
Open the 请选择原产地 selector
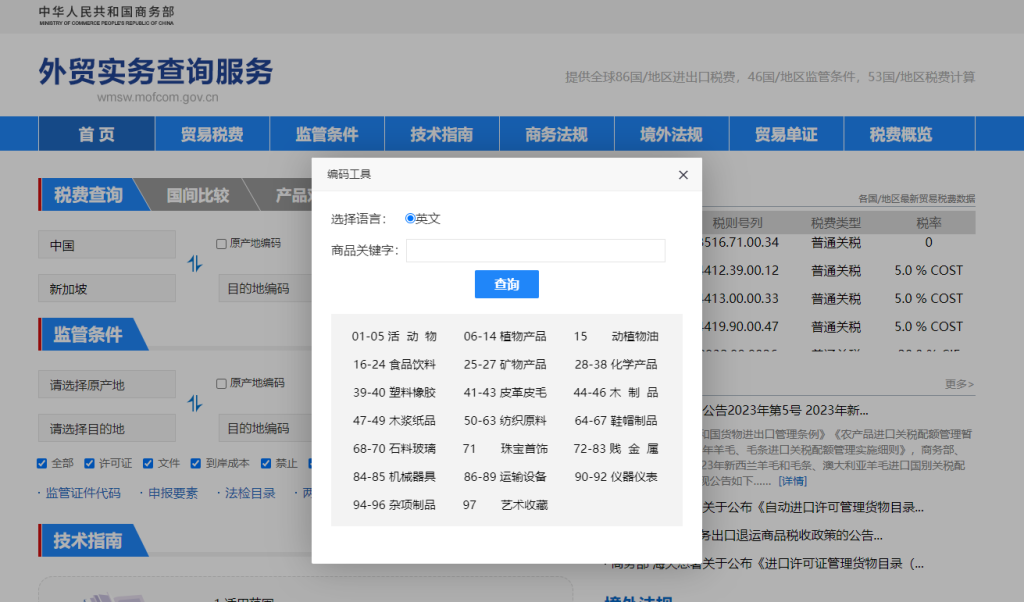(x=107, y=385)
